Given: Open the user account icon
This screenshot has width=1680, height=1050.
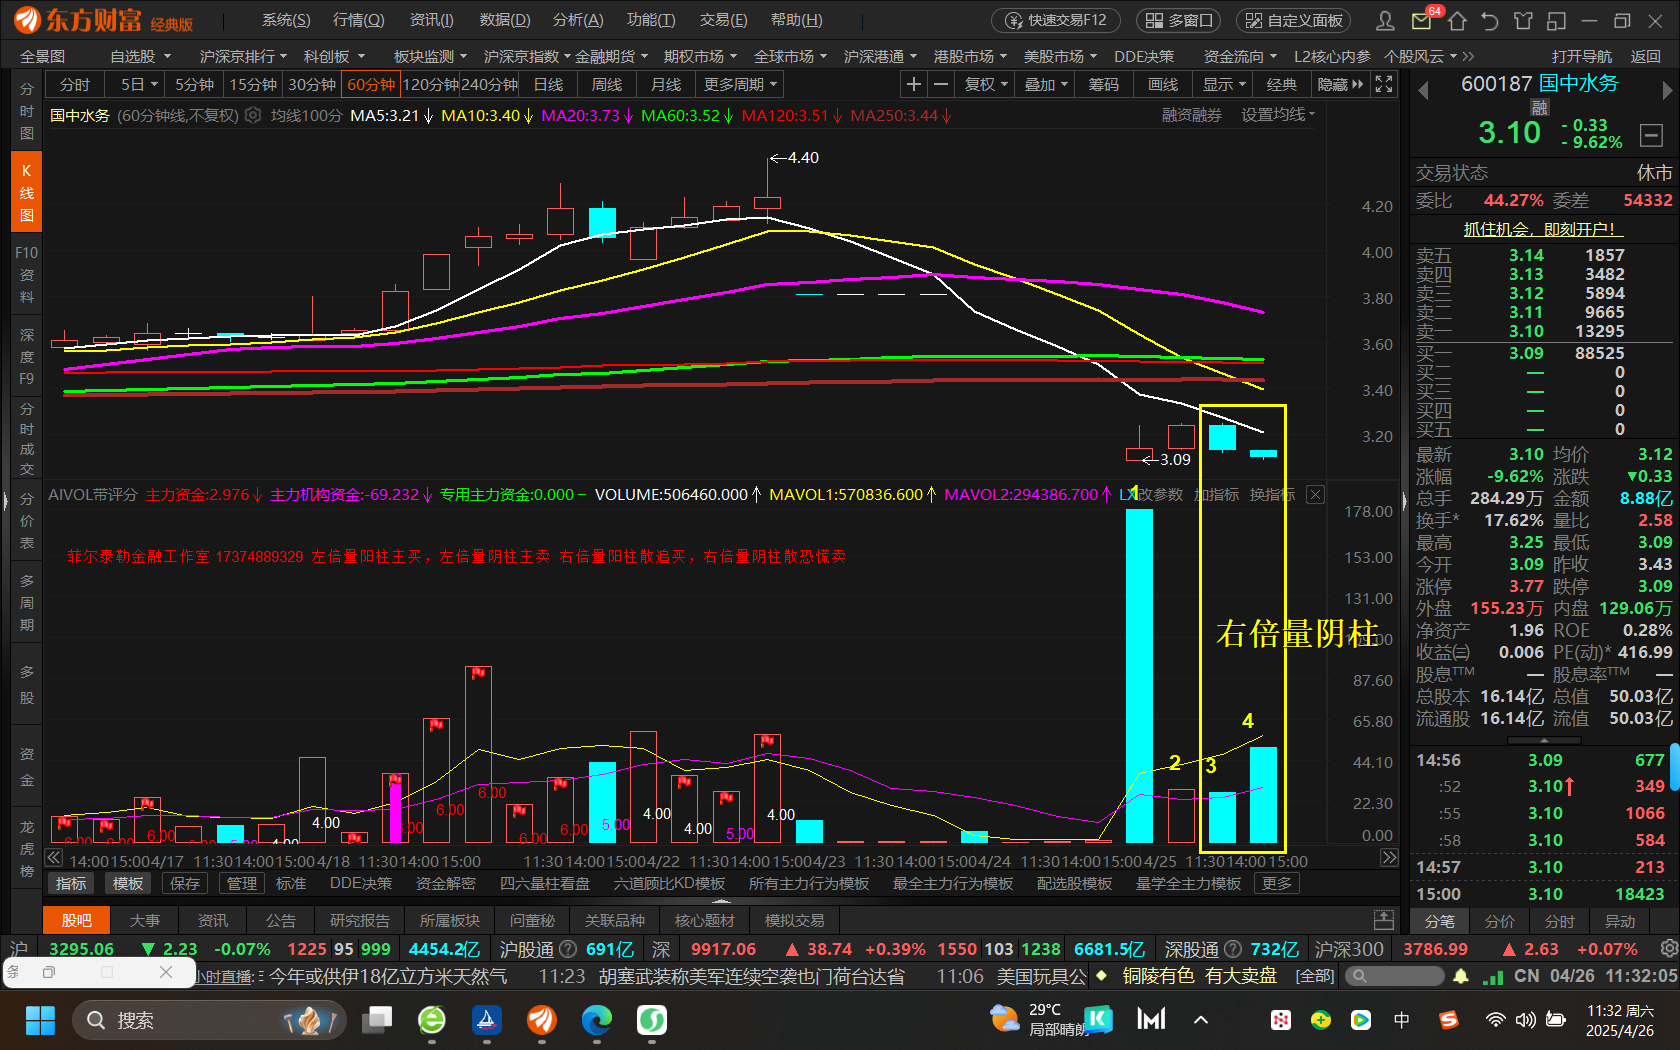Looking at the screenshot, I should pyautogui.click(x=1385, y=21).
